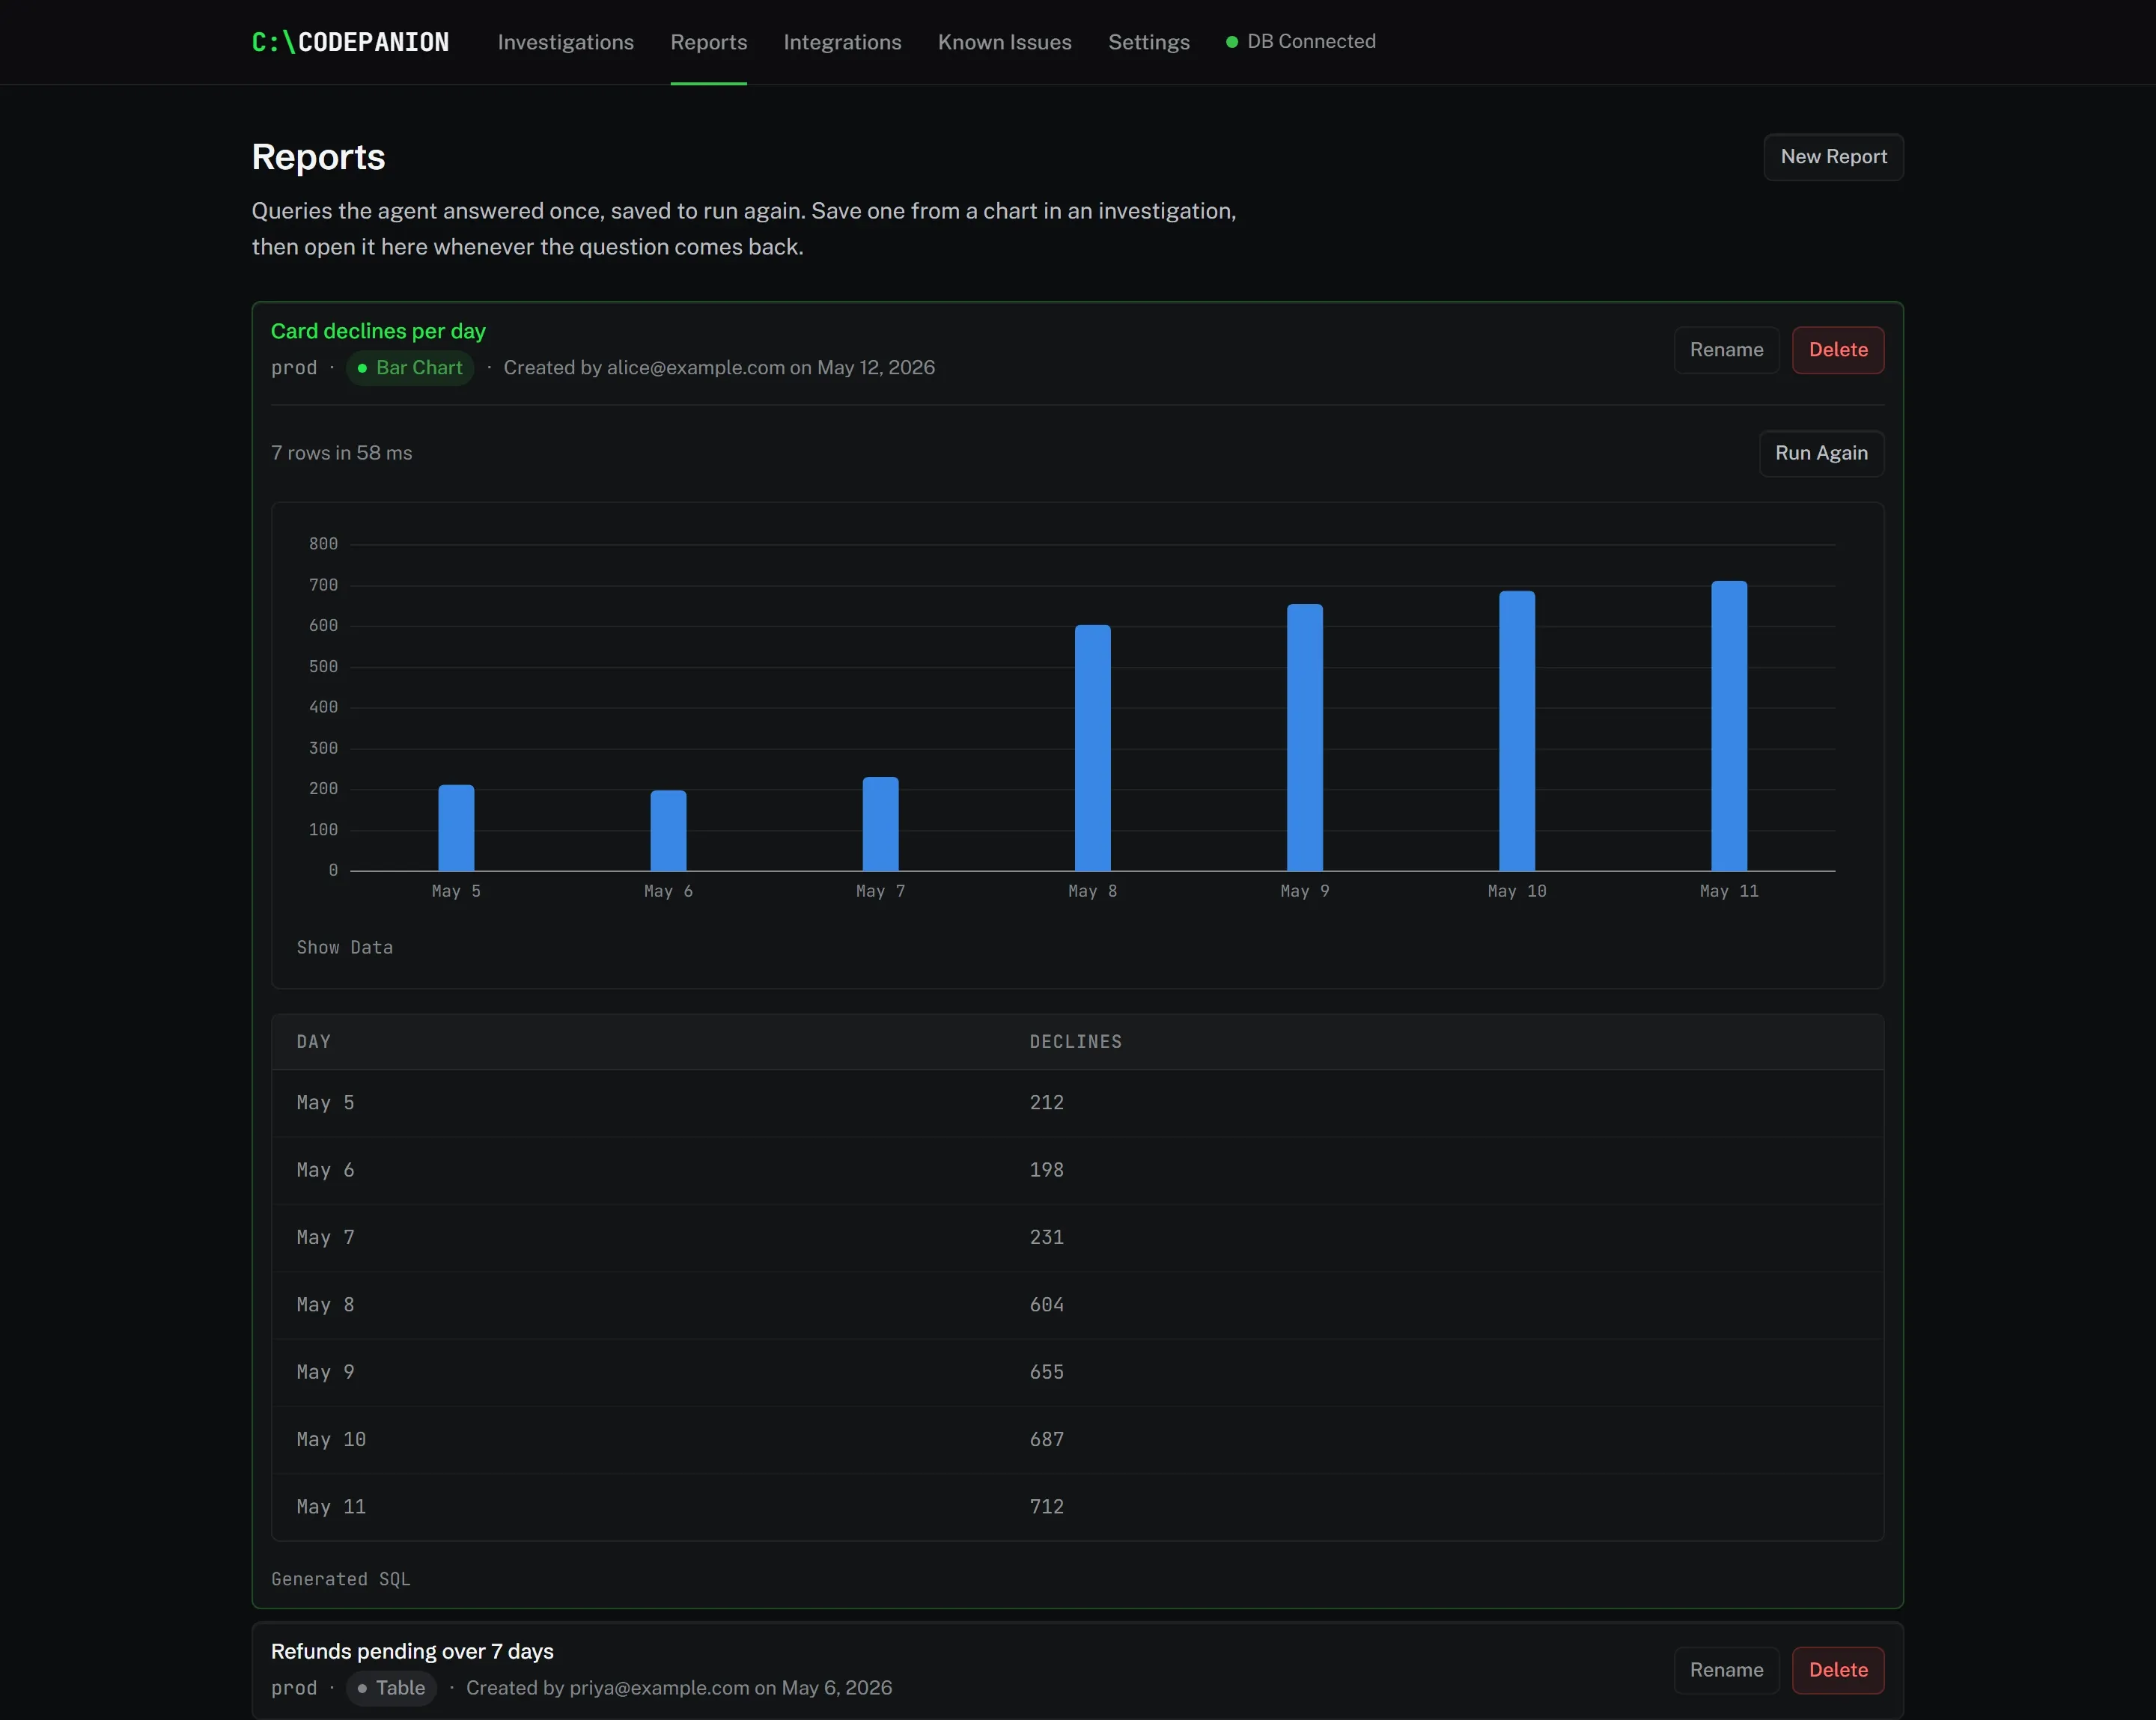This screenshot has height=1720, width=2156.
Task: Expand the Show Data disclosure
Action: point(344,947)
